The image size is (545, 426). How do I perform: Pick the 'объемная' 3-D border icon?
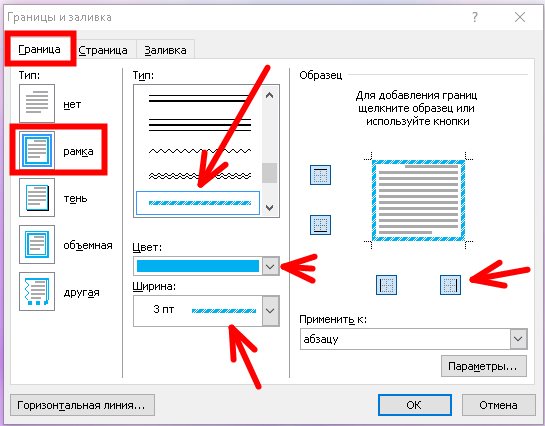tap(37, 244)
